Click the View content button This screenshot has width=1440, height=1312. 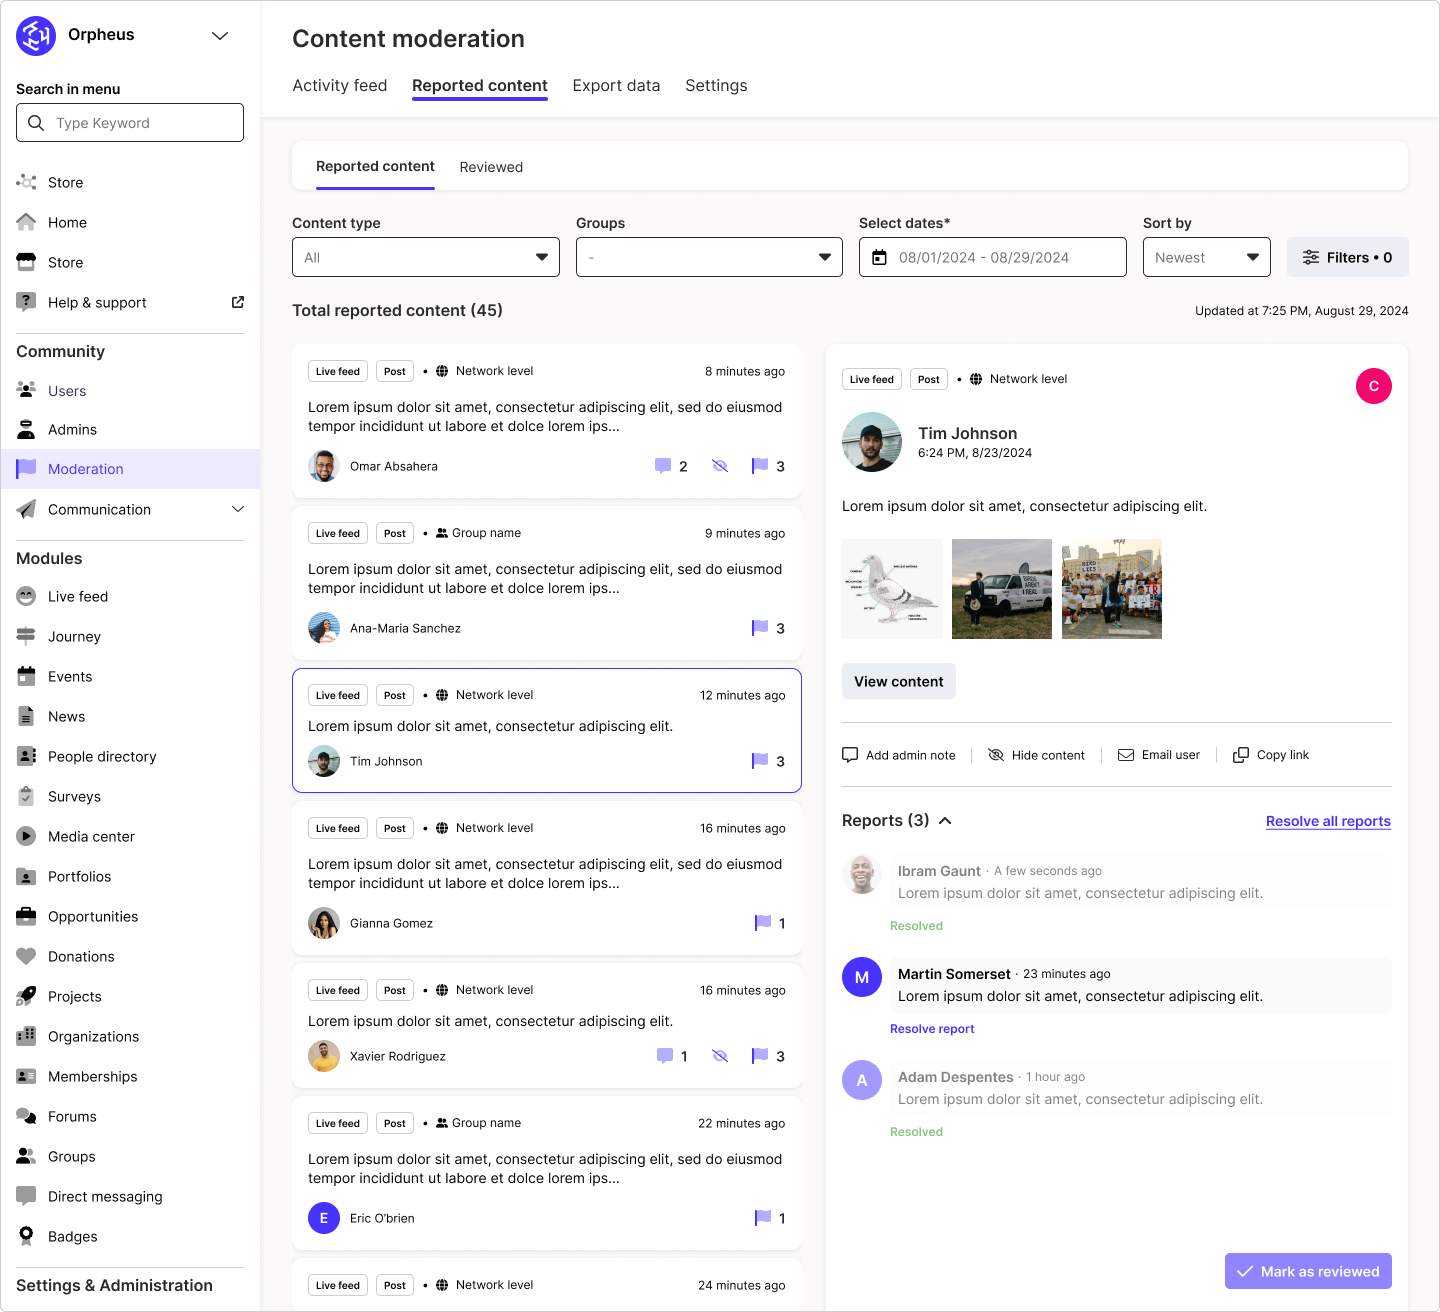899,681
